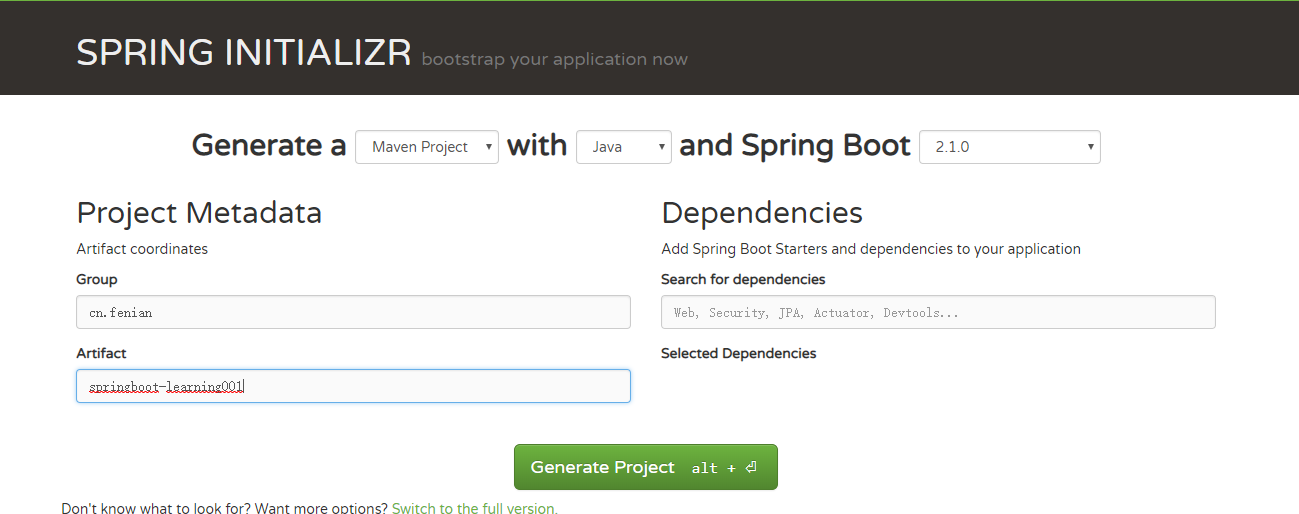Click the enter-key symbol on Generate Project

coord(751,468)
